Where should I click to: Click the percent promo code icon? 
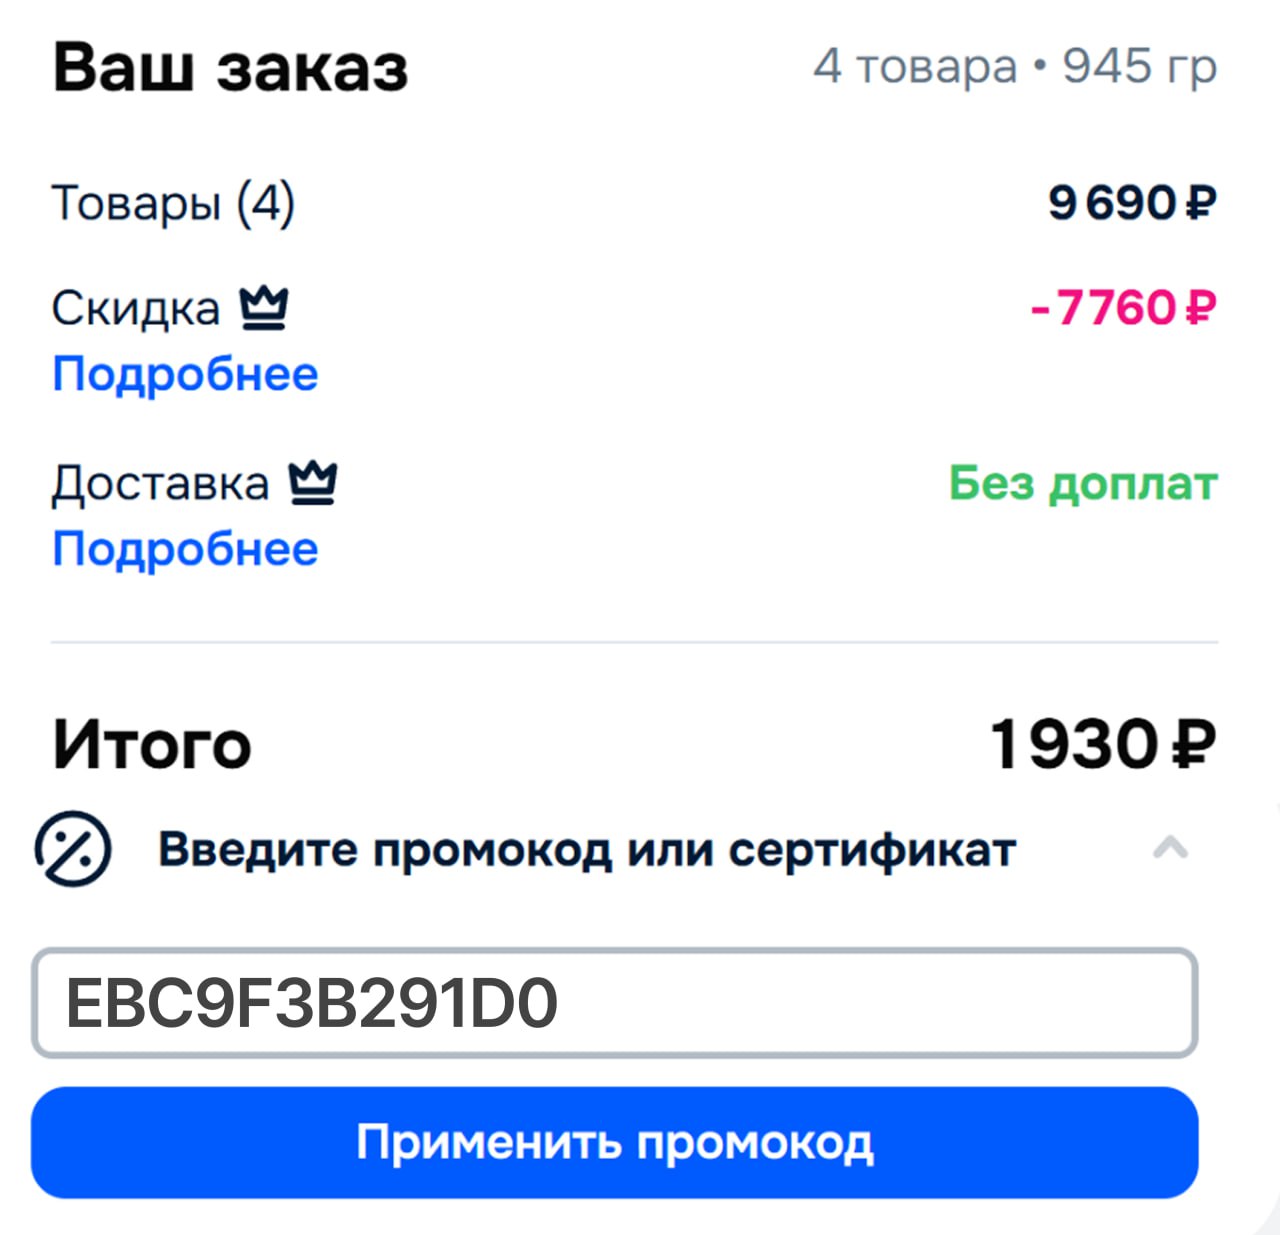73,849
